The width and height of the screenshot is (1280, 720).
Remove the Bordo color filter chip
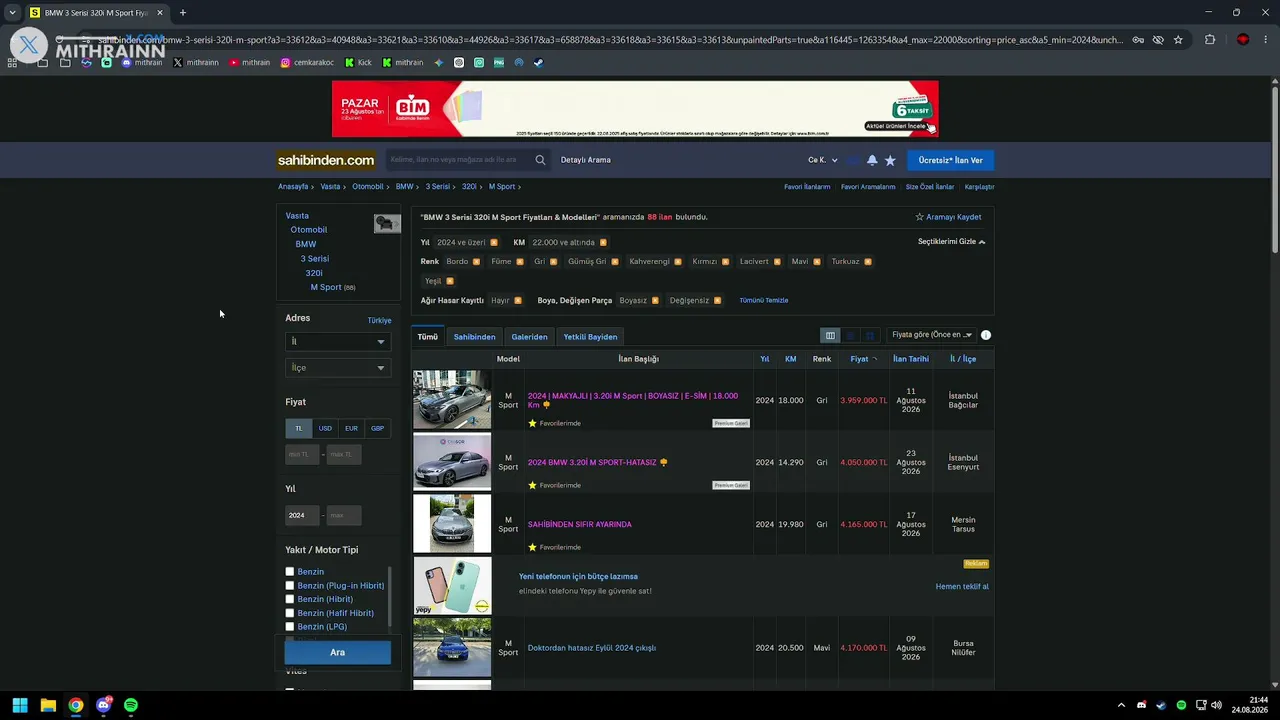[x=476, y=262]
